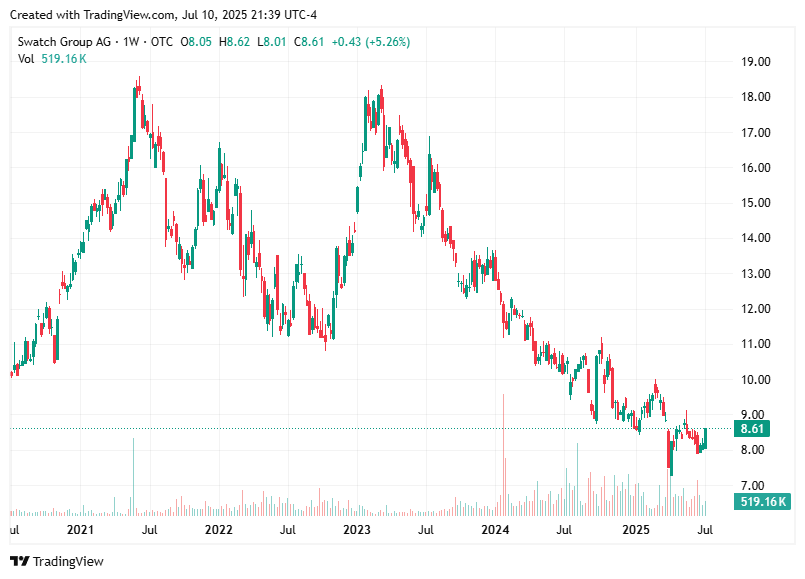Screen dimensions: 805x579
Task: Click the Jul label after 2025
Action: pyautogui.click(x=705, y=530)
